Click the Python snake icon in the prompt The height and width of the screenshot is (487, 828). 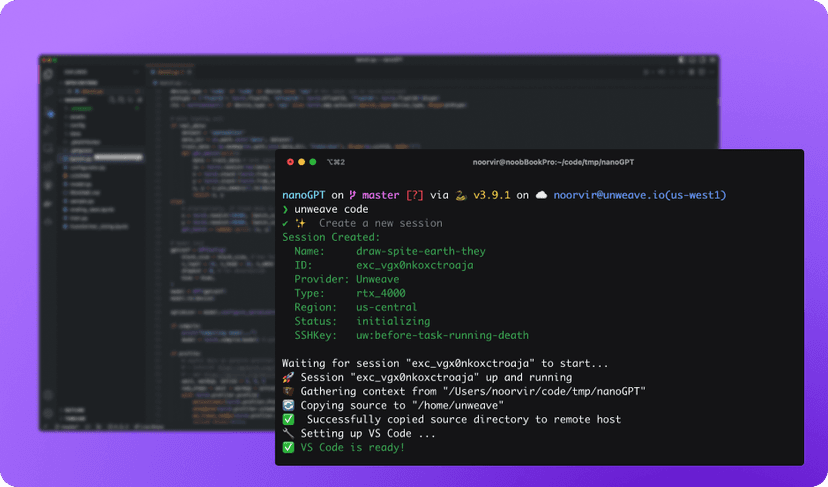click(x=461, y=195)
